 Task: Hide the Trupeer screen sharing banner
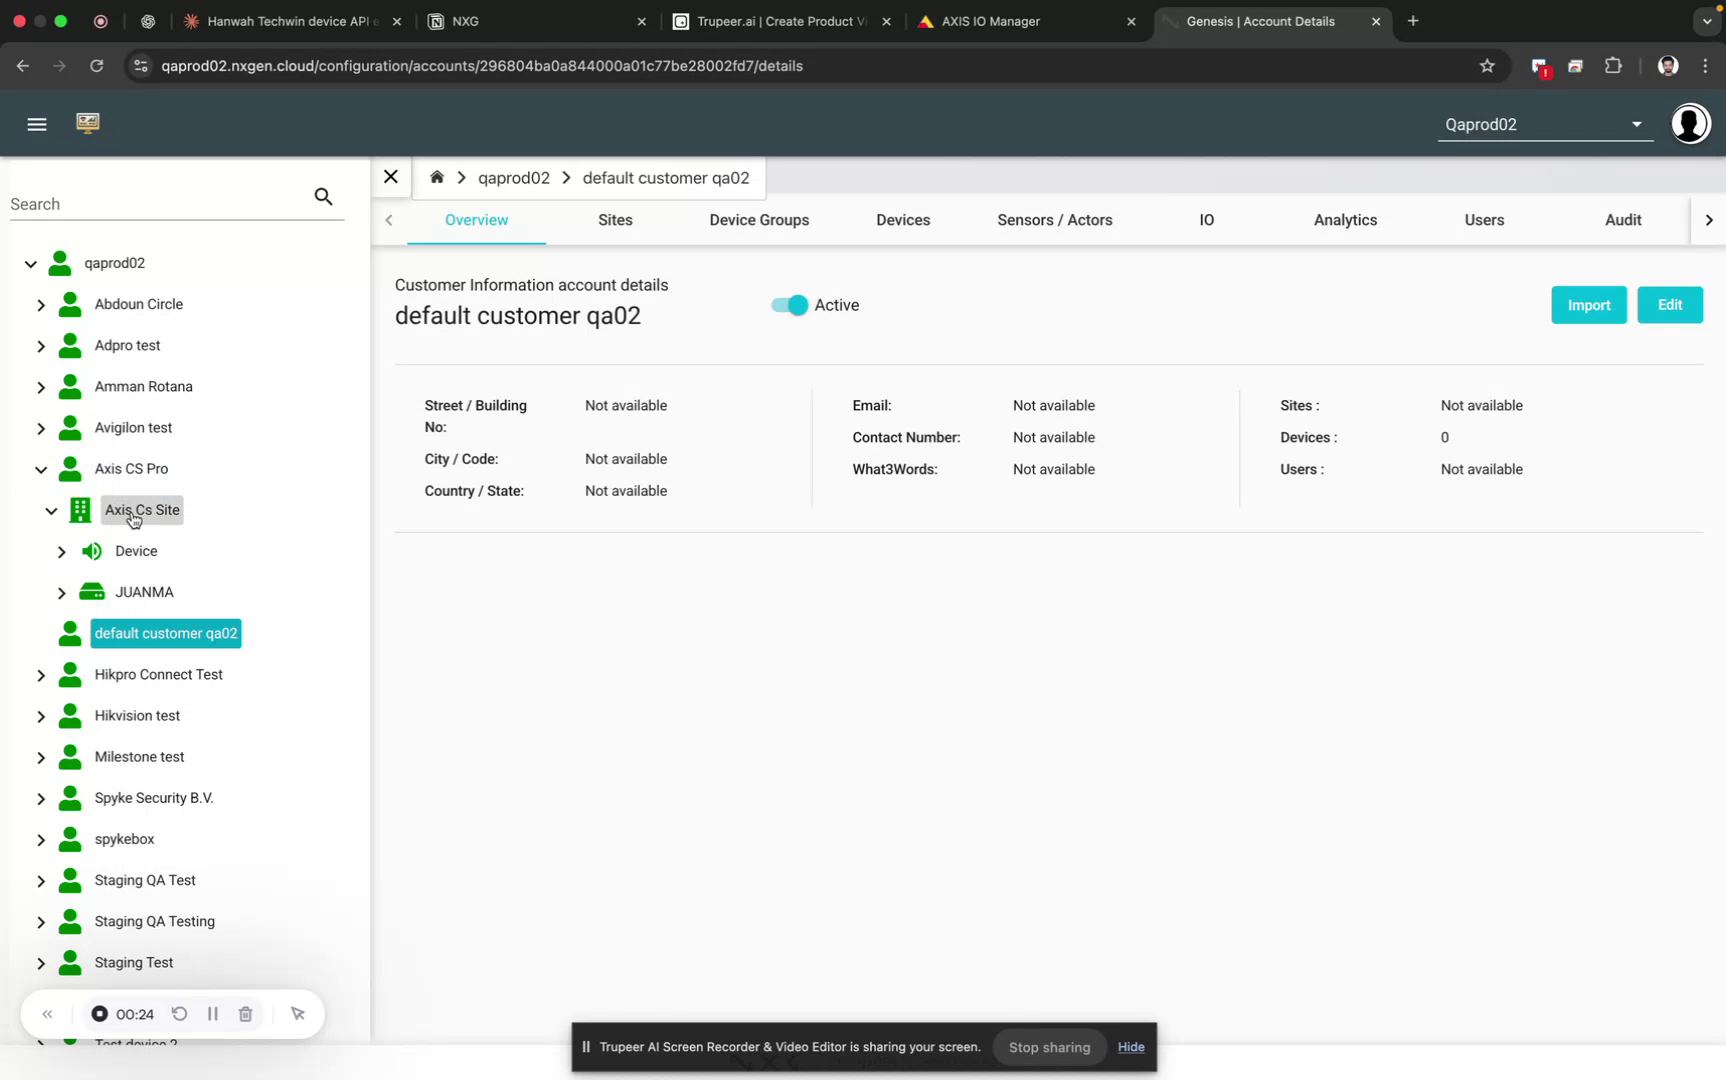point(1131,1047)
